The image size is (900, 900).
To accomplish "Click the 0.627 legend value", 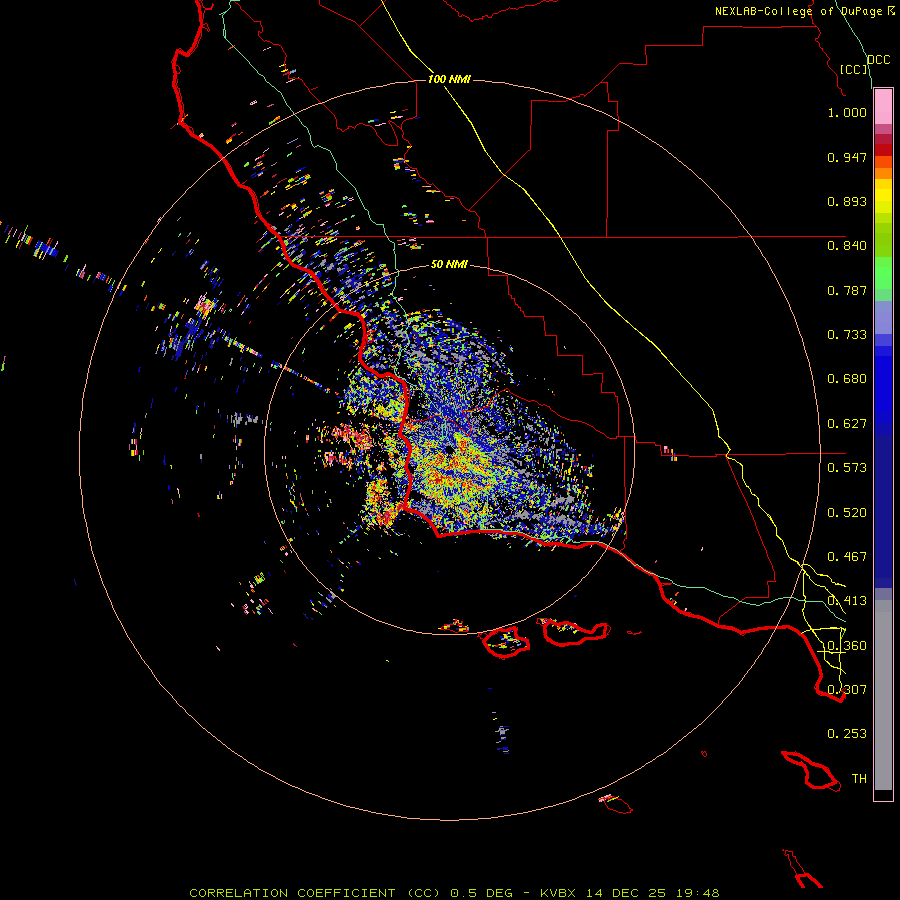I will [x=847, y=424].
